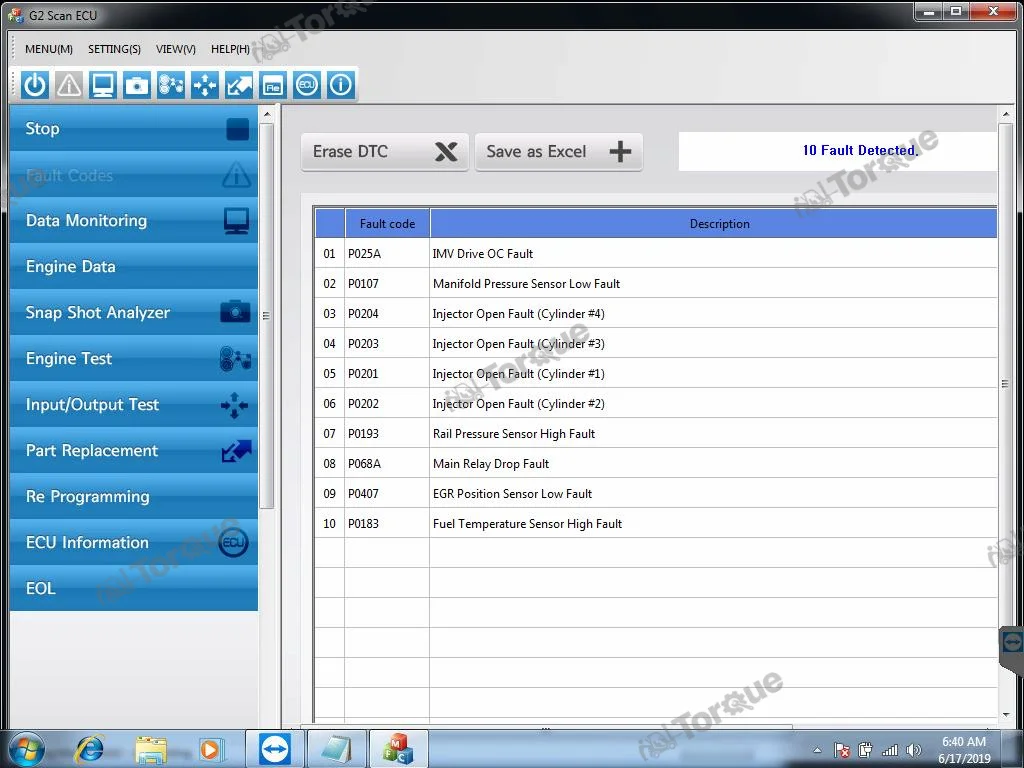
Task: Open the MENU(M) menu
Action: click(48, 49)
